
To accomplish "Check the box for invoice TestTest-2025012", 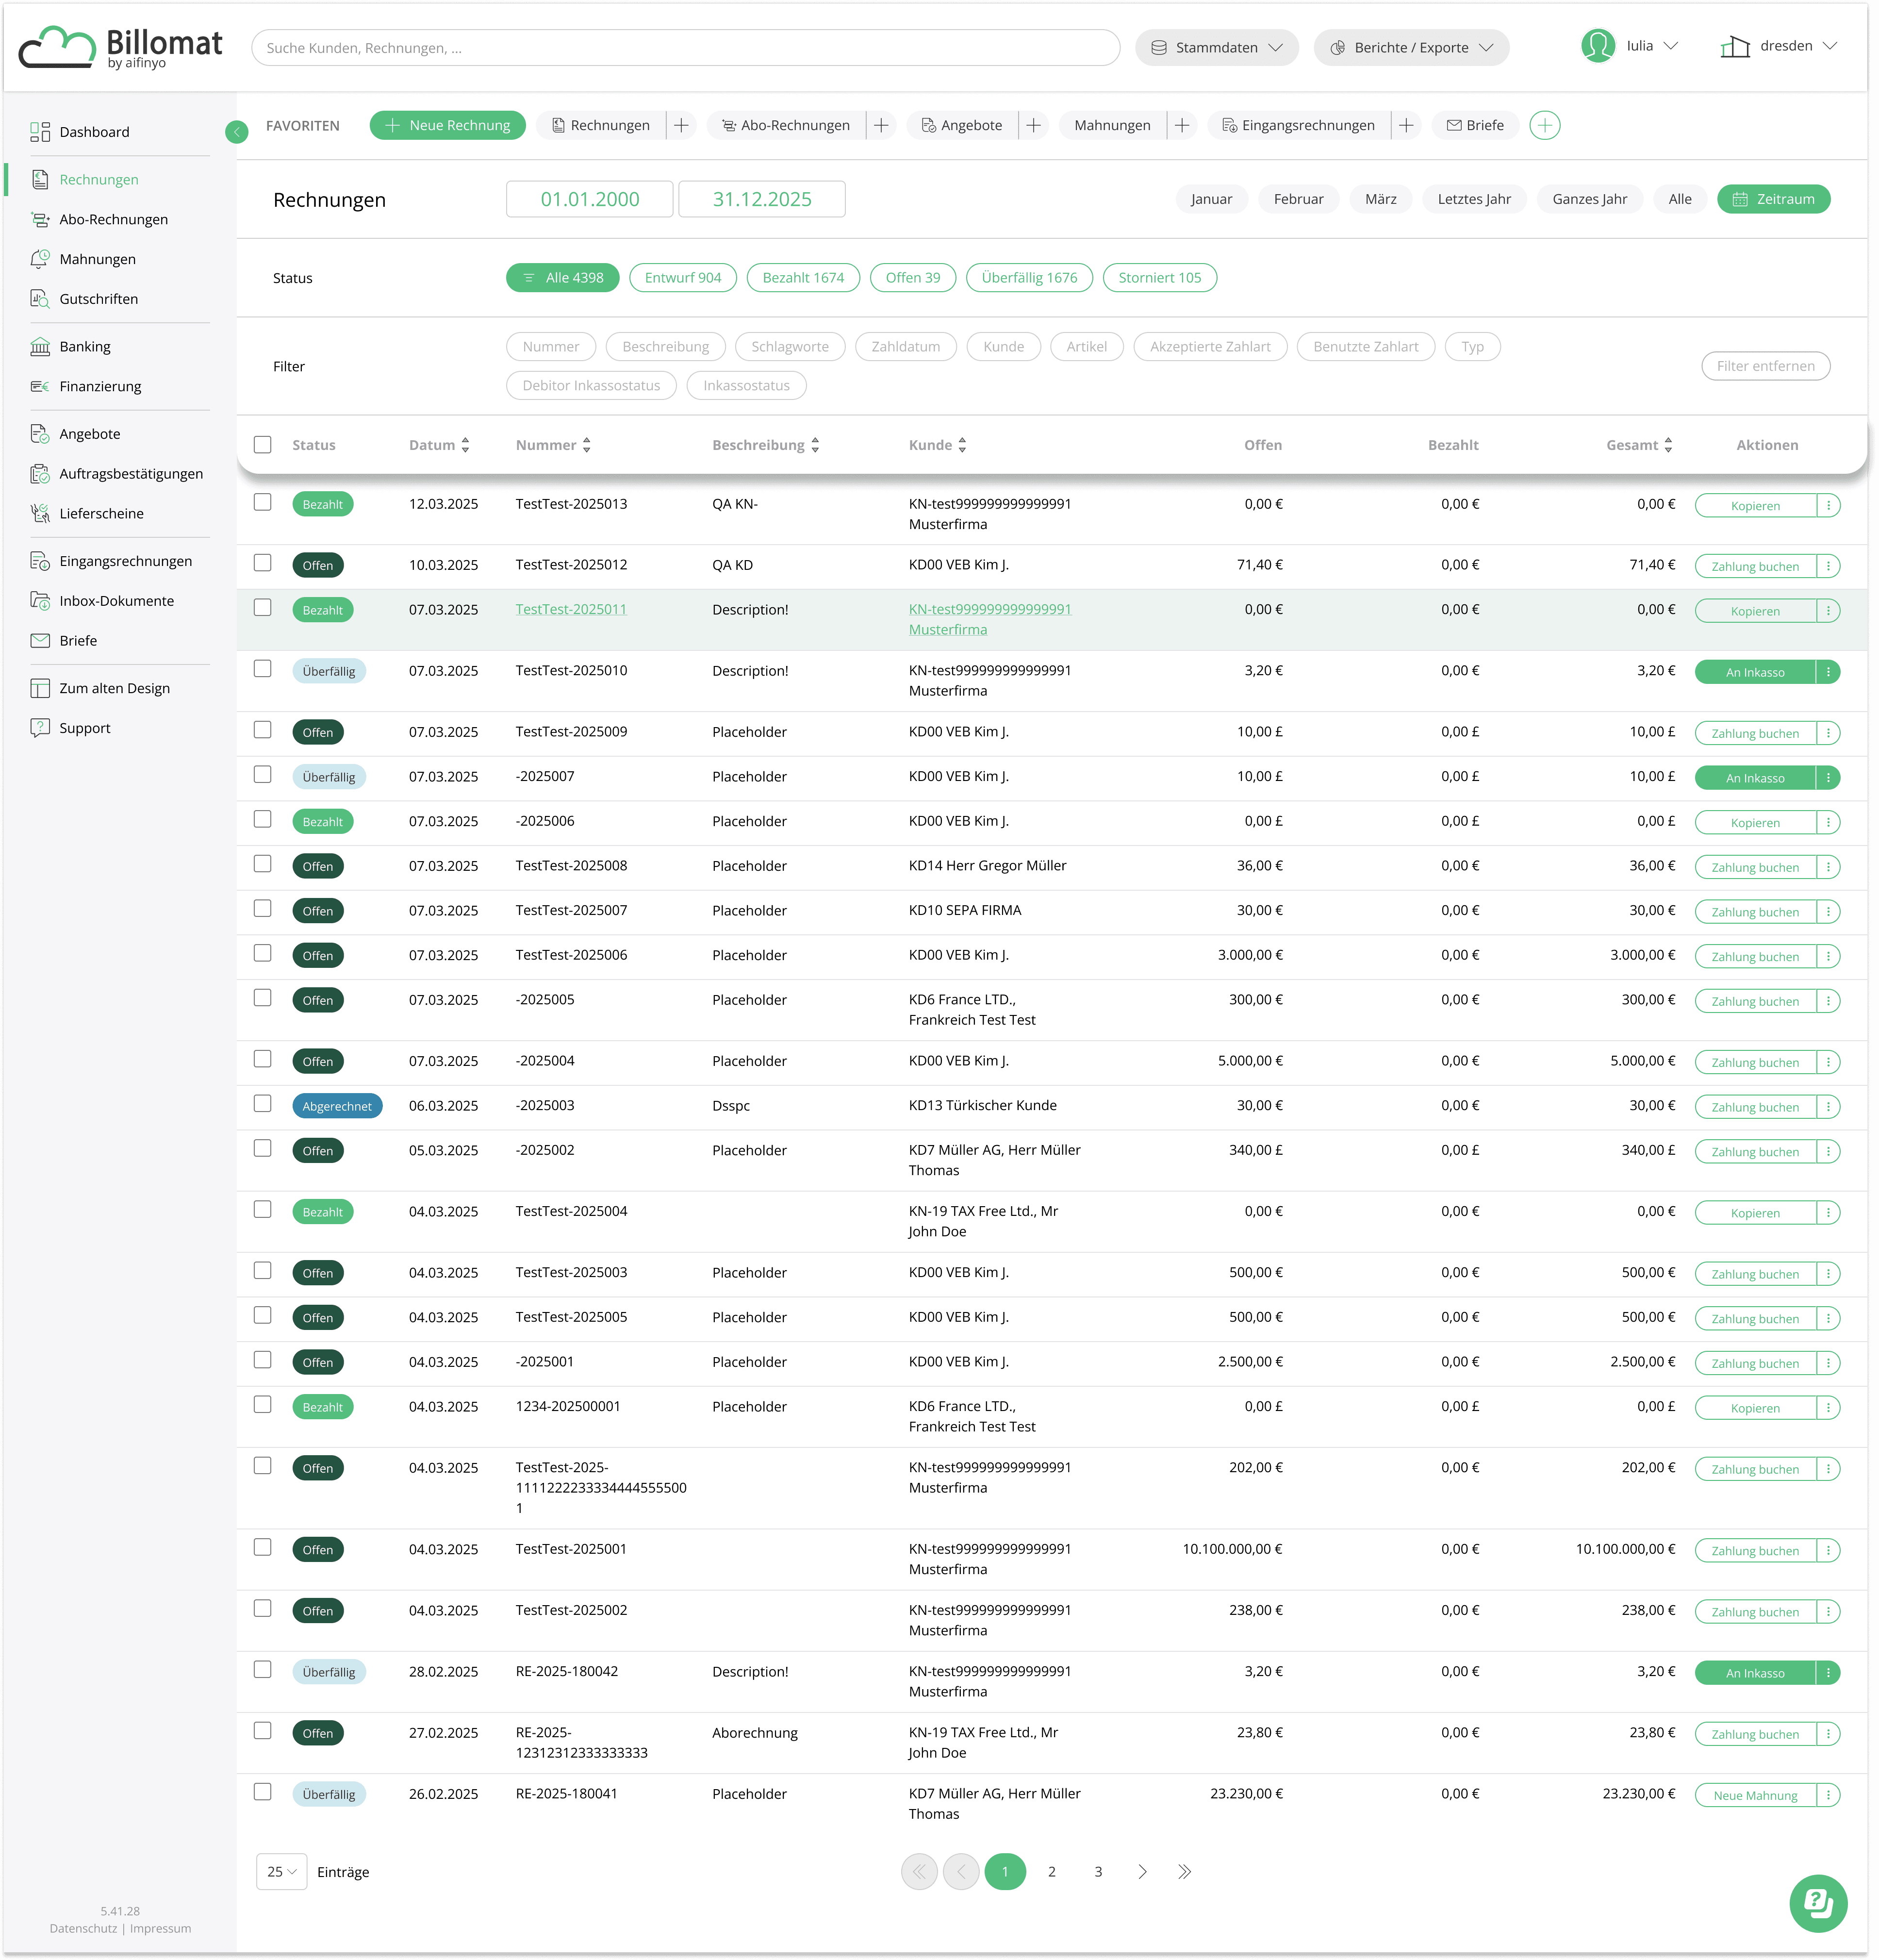I will coord(263,563).
